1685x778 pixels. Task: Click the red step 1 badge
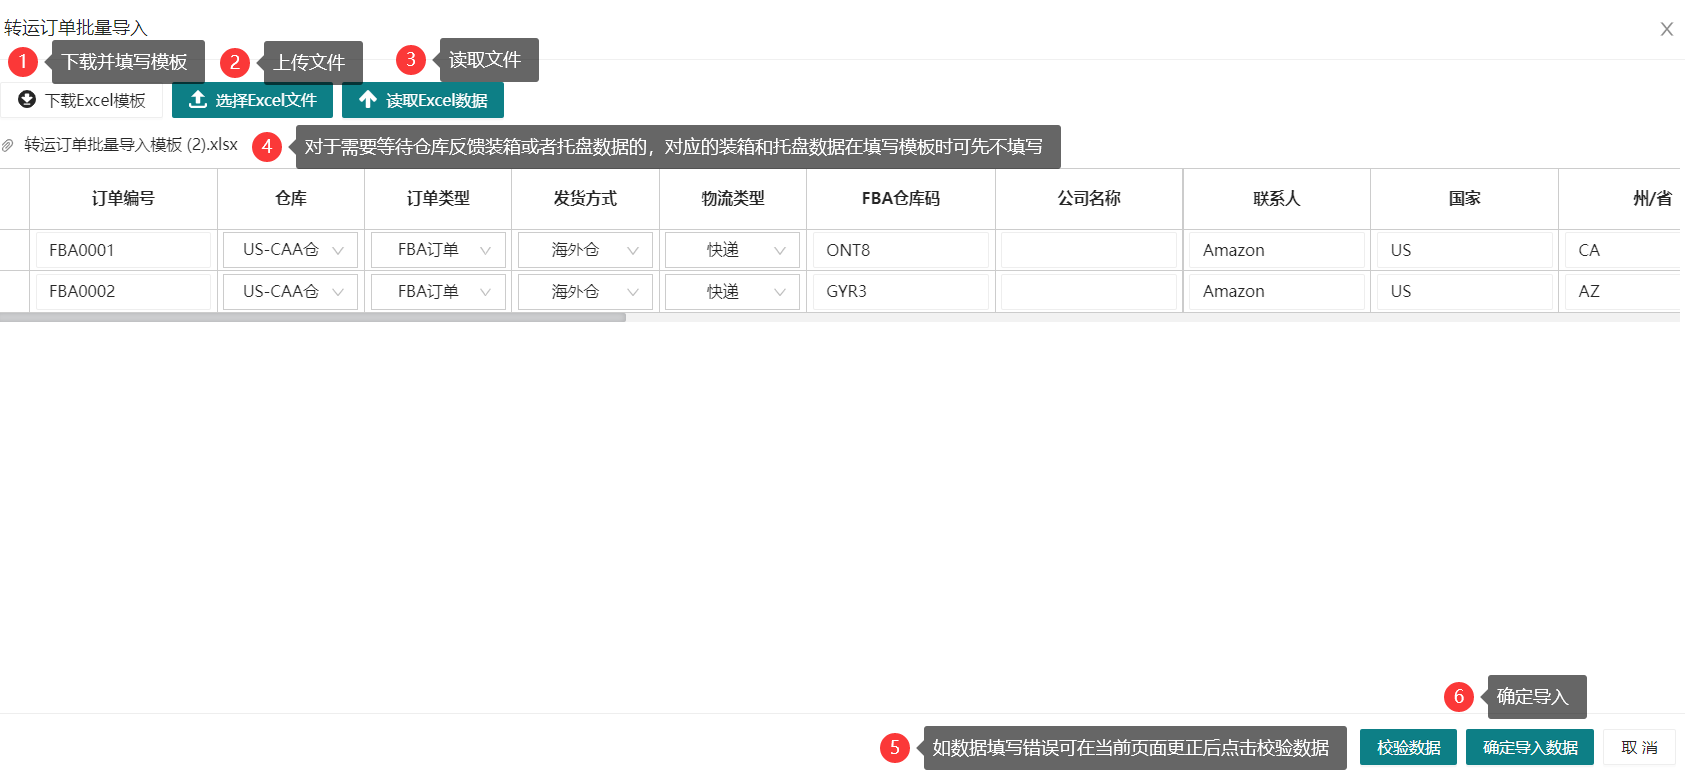tap(23, 62)
